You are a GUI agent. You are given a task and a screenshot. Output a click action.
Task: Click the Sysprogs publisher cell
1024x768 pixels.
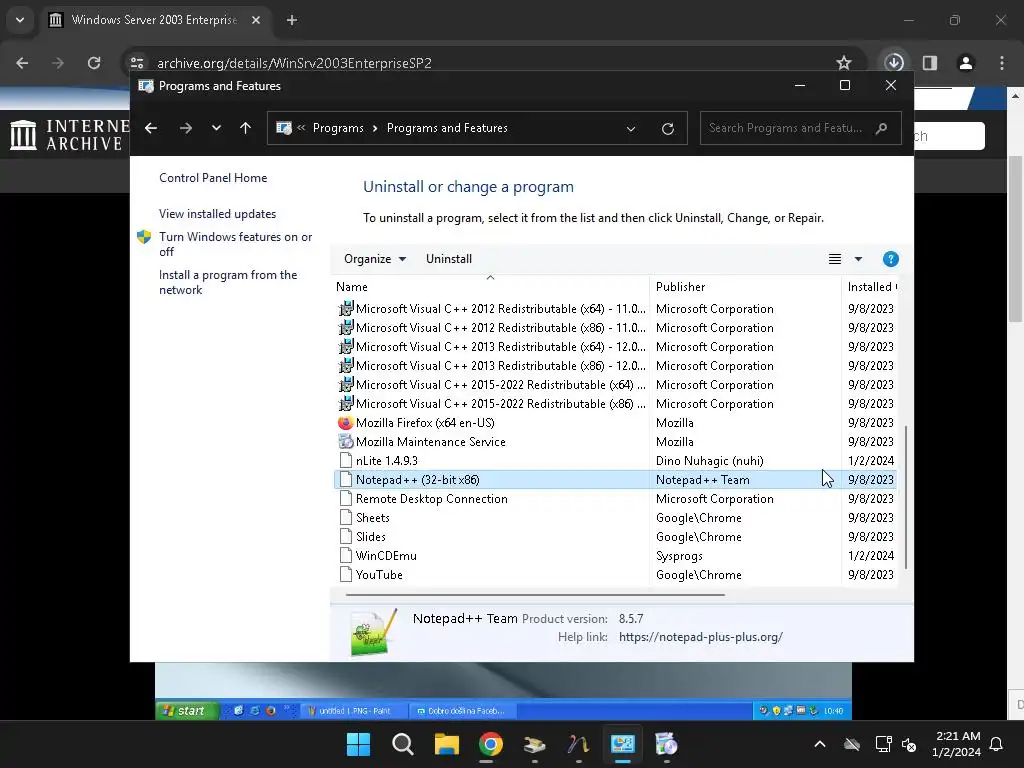679,556
